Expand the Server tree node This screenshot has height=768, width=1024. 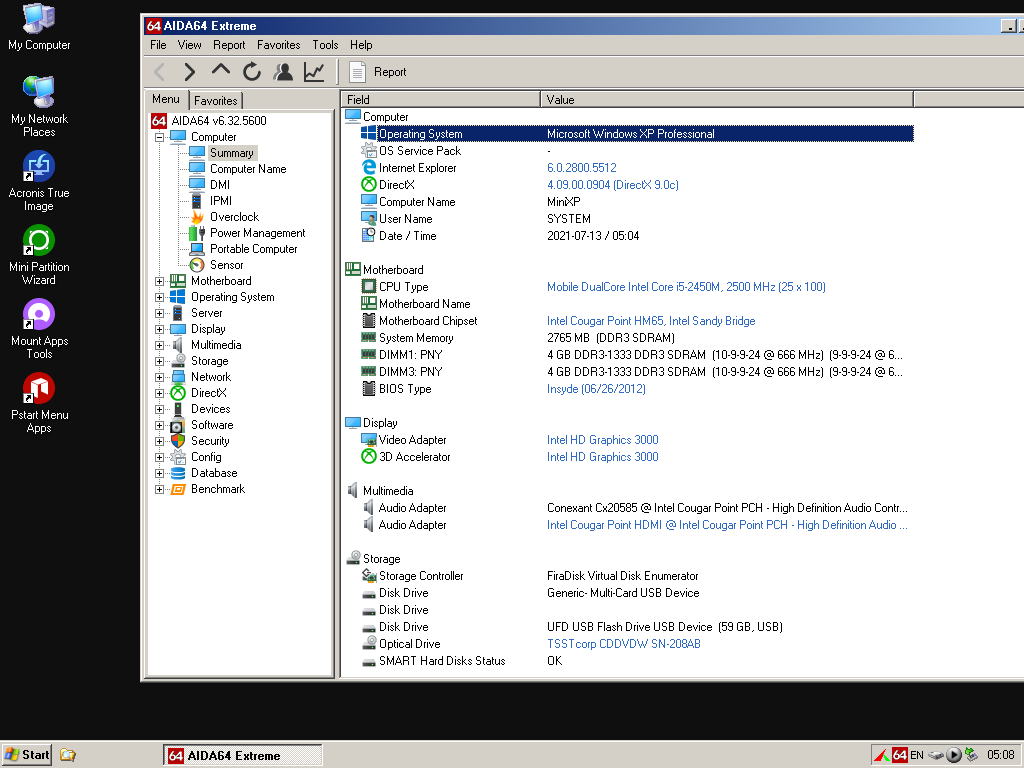159,313
